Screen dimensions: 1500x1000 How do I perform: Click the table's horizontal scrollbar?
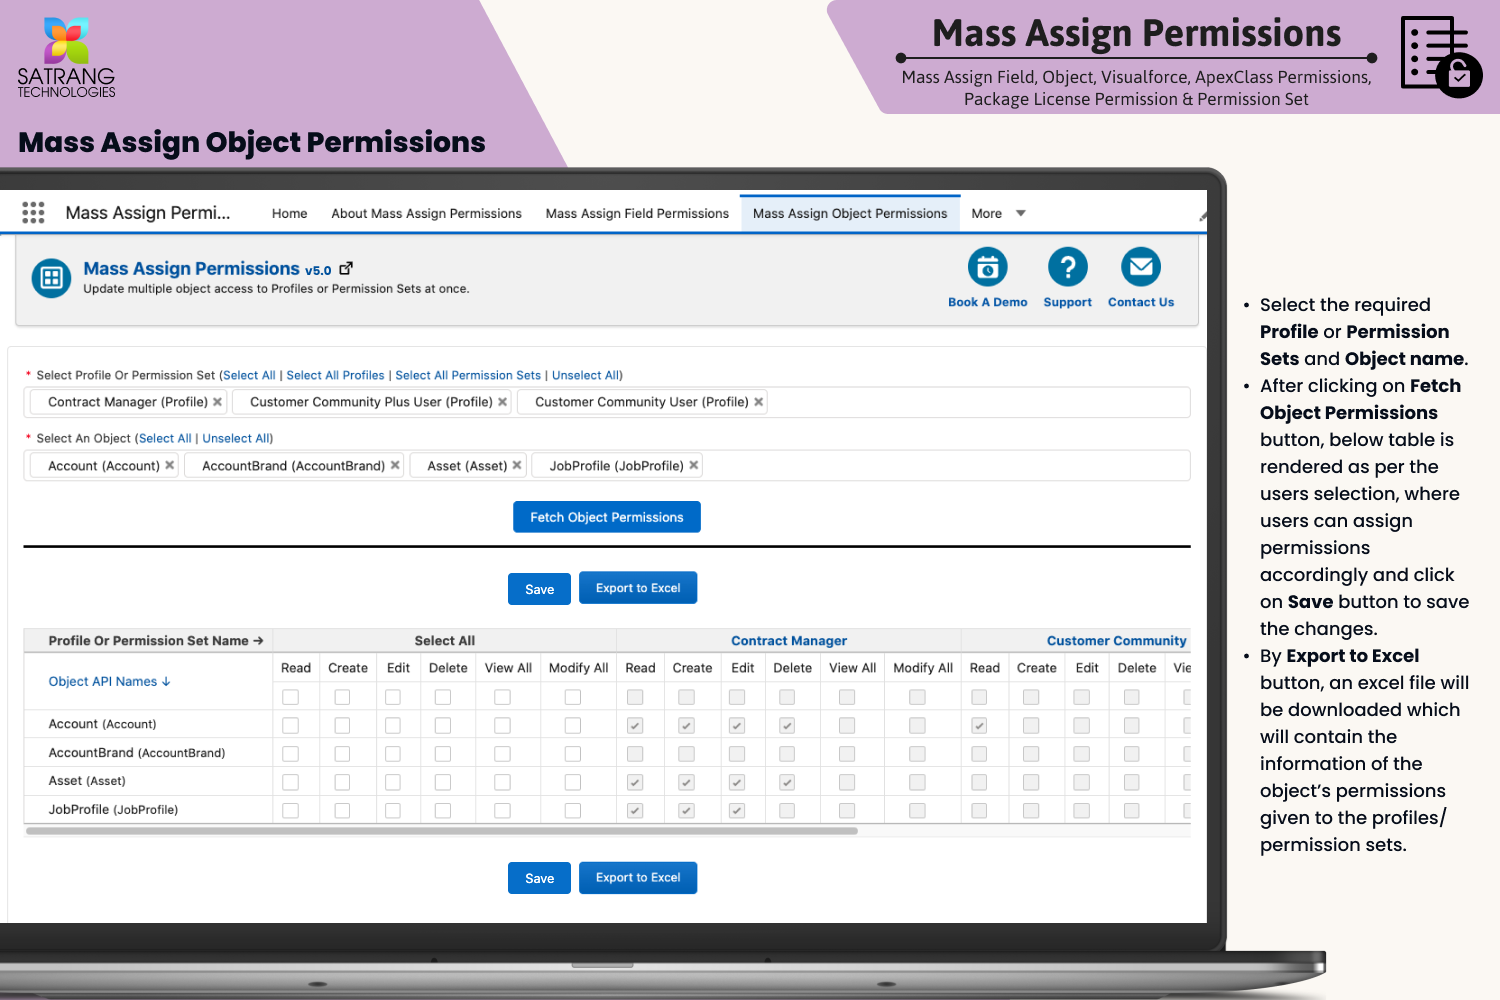441,831
